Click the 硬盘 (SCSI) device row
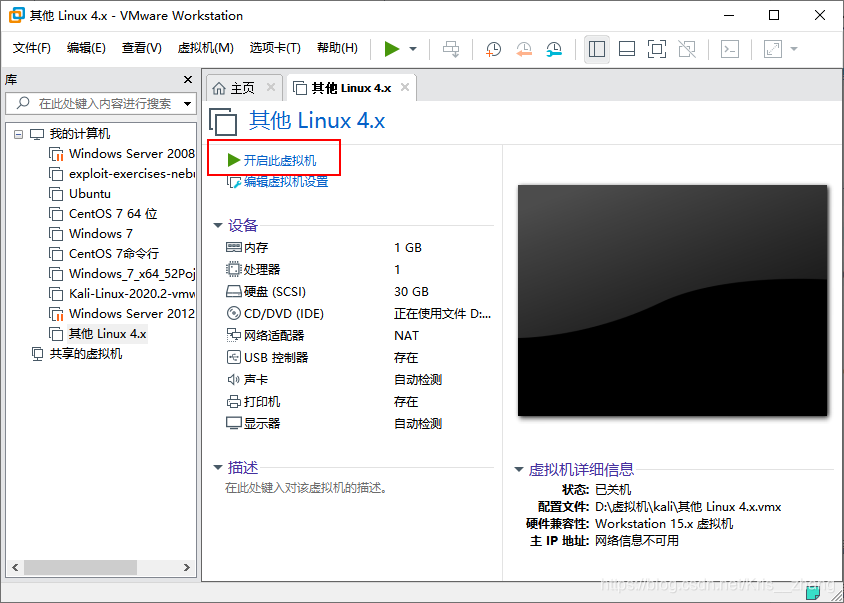844x603 pixels. (x=358, y=291)
